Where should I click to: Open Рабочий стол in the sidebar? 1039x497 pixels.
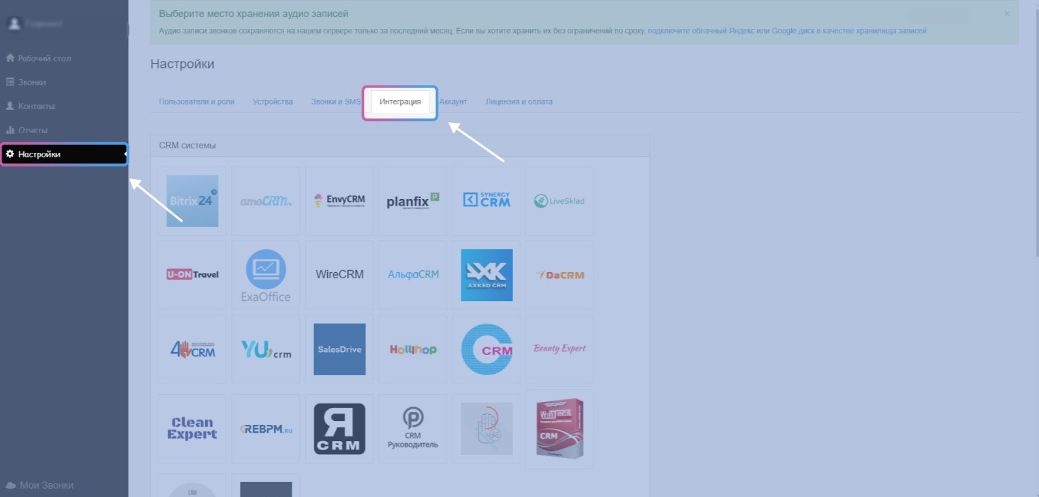coord(45,58)
